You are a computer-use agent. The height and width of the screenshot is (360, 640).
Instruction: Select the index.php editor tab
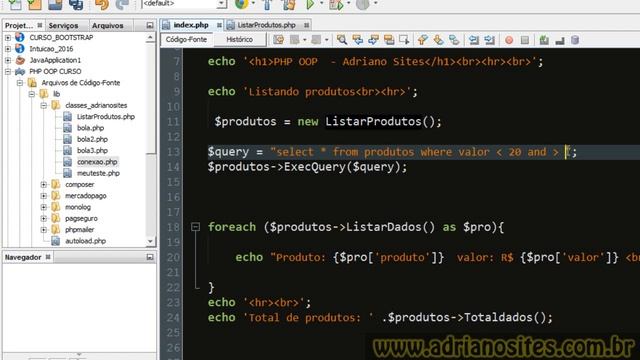(x=191, y=25)
